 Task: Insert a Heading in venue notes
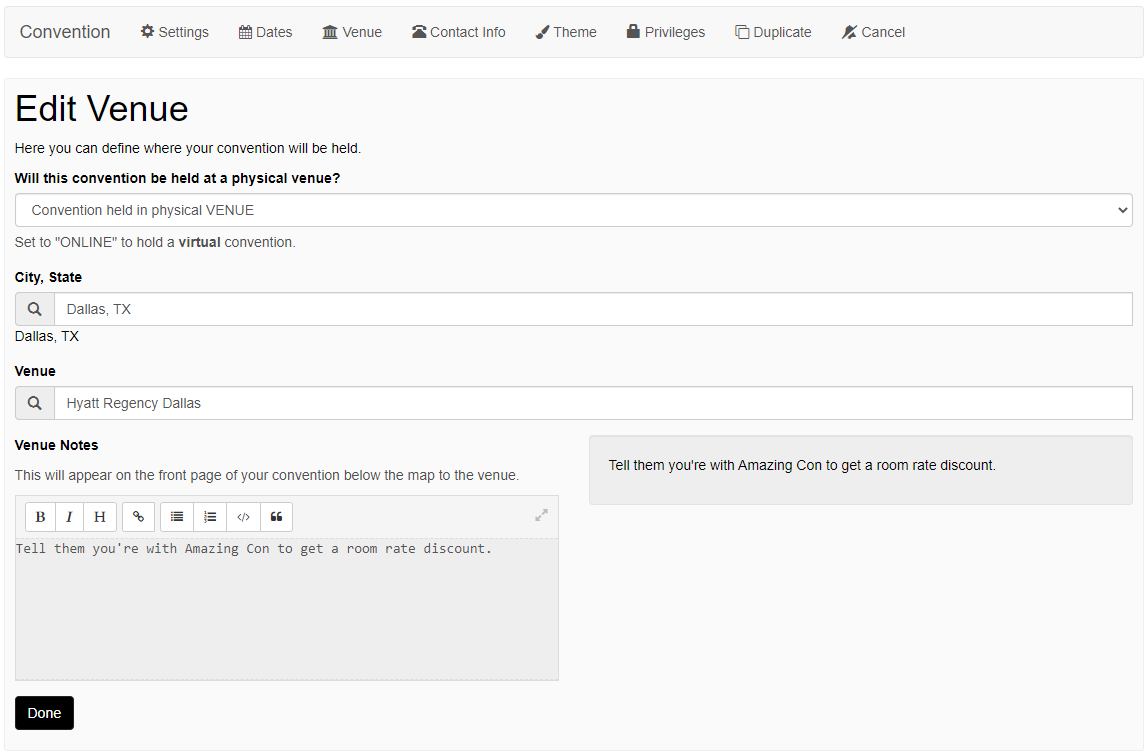[100, 517]
